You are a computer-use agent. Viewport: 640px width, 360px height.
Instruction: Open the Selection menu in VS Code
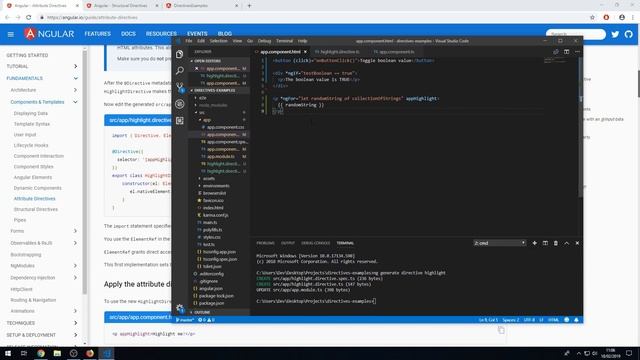click(218, 41)
